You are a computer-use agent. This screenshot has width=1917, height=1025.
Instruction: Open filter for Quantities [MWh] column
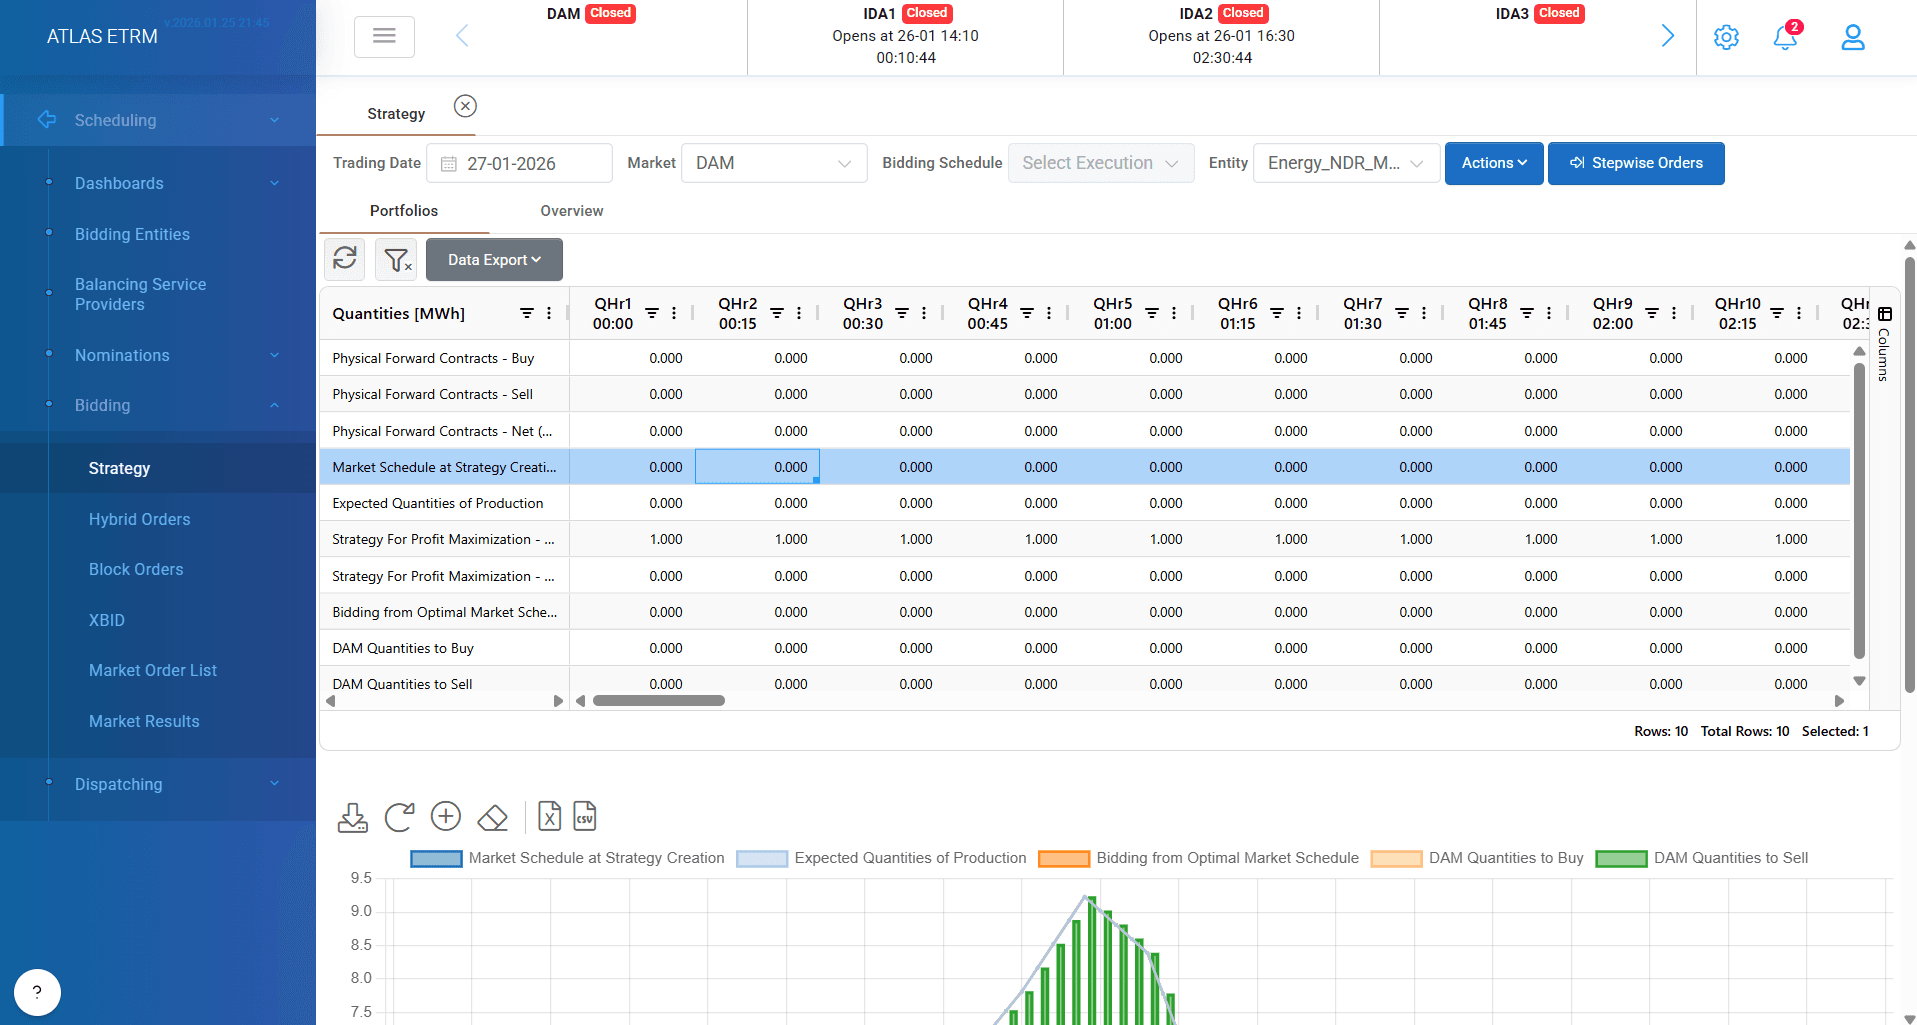[x=527, y=313]
